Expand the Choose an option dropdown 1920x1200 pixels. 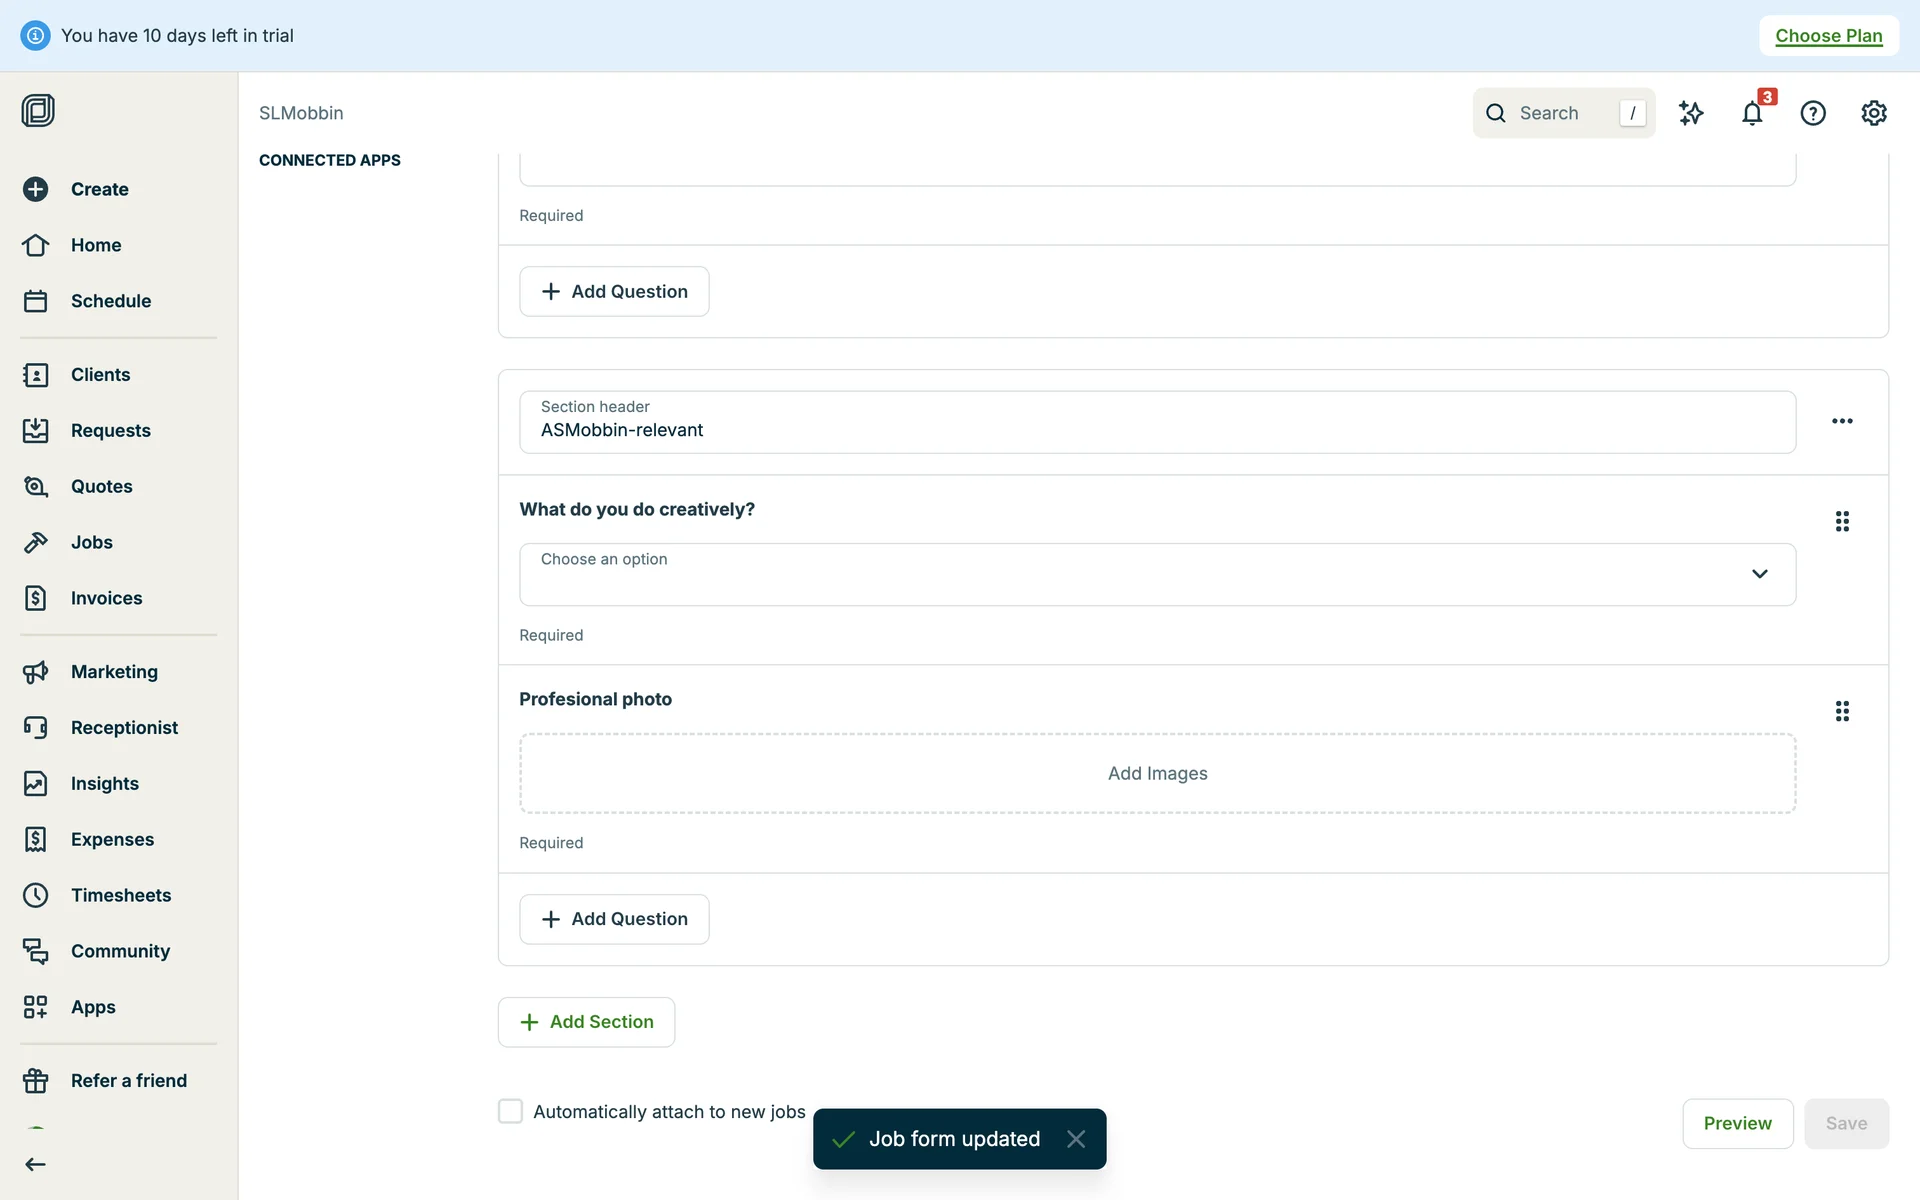tap(1157, 574)
